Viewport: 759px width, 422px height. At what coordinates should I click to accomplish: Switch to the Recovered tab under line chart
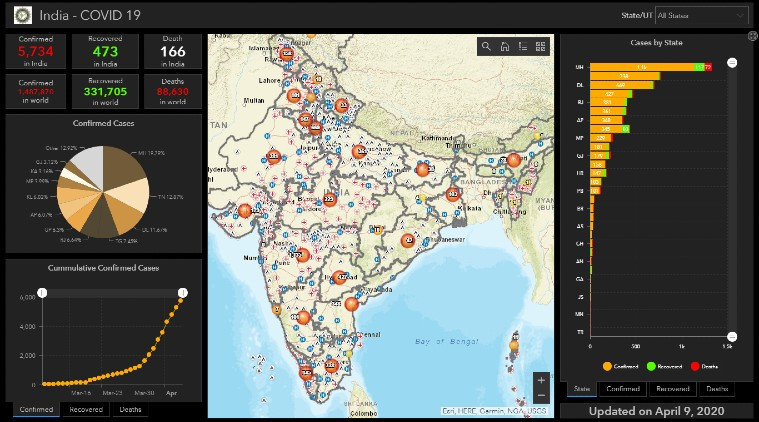[86, 409]
